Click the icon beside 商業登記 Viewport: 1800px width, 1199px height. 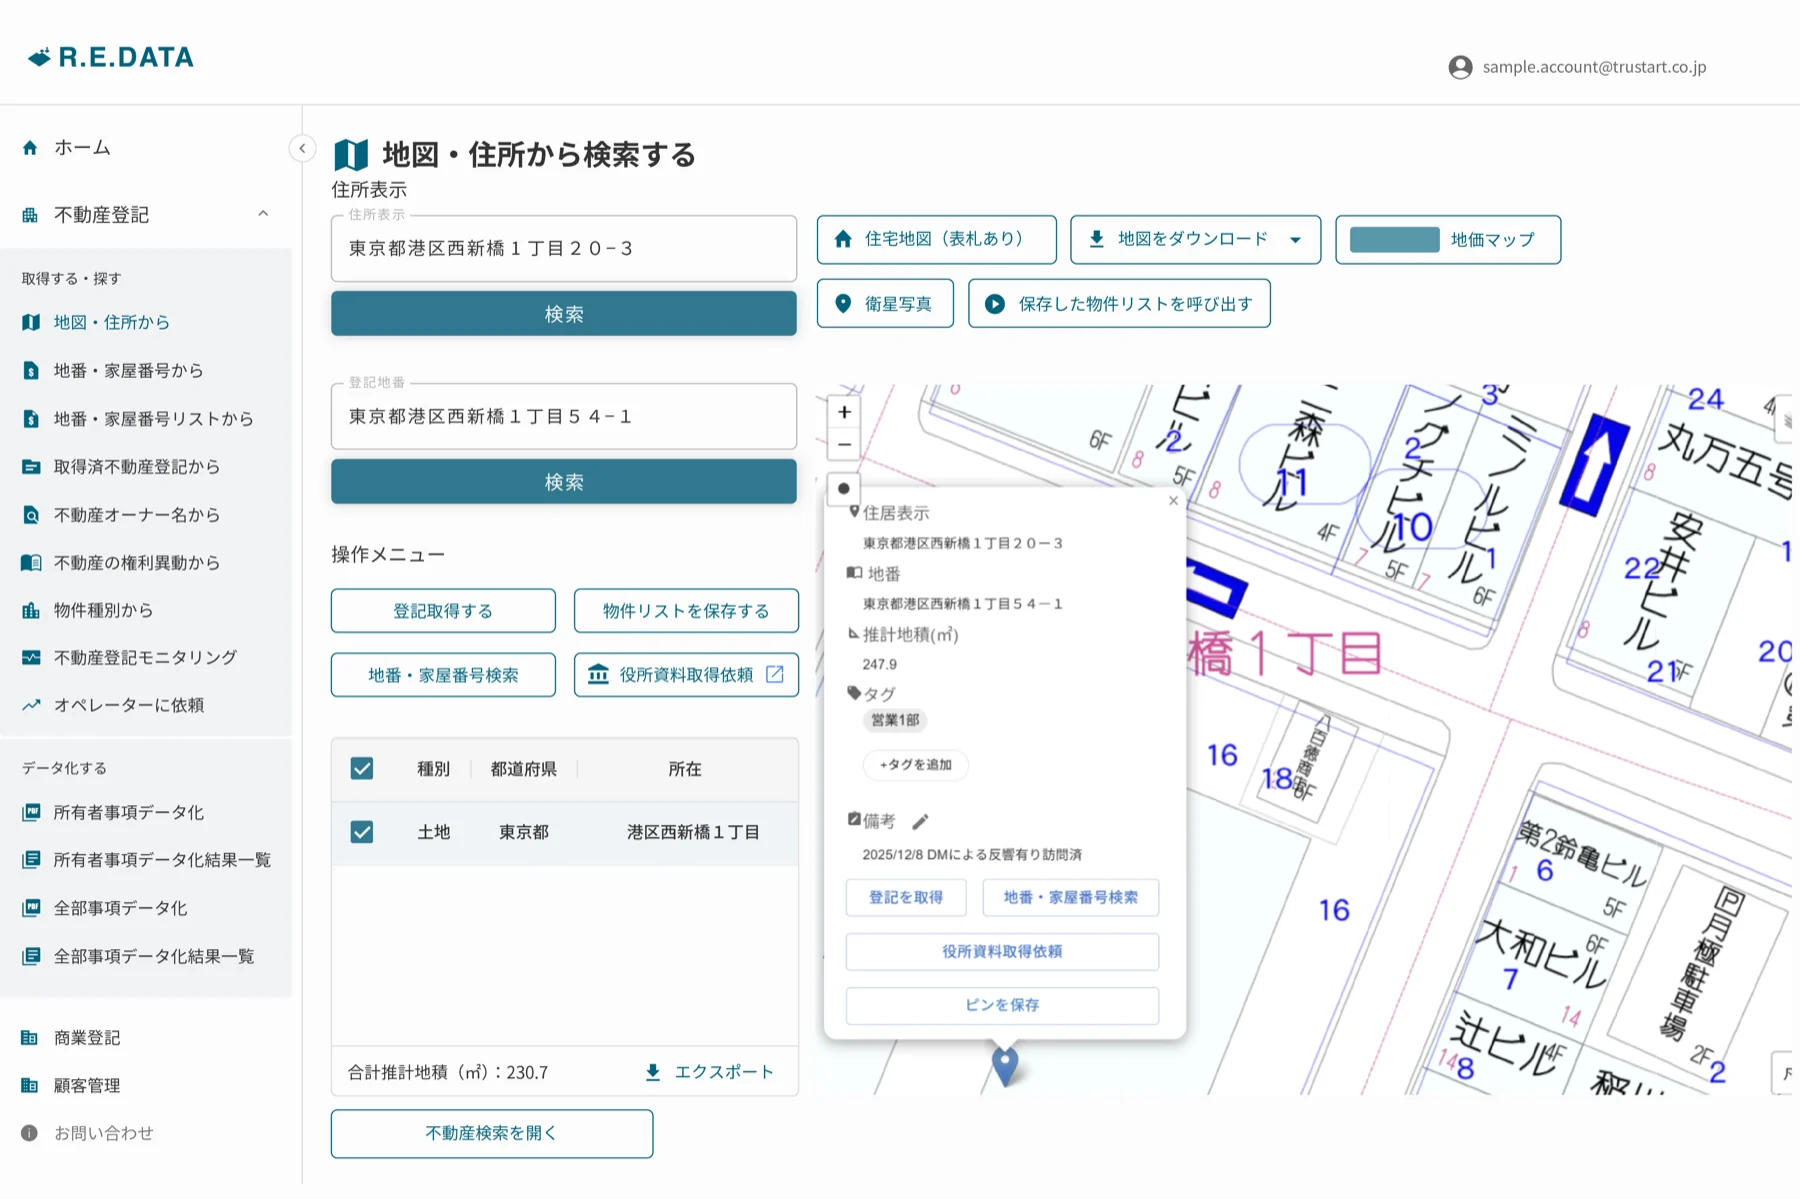tap(30, 1038)
